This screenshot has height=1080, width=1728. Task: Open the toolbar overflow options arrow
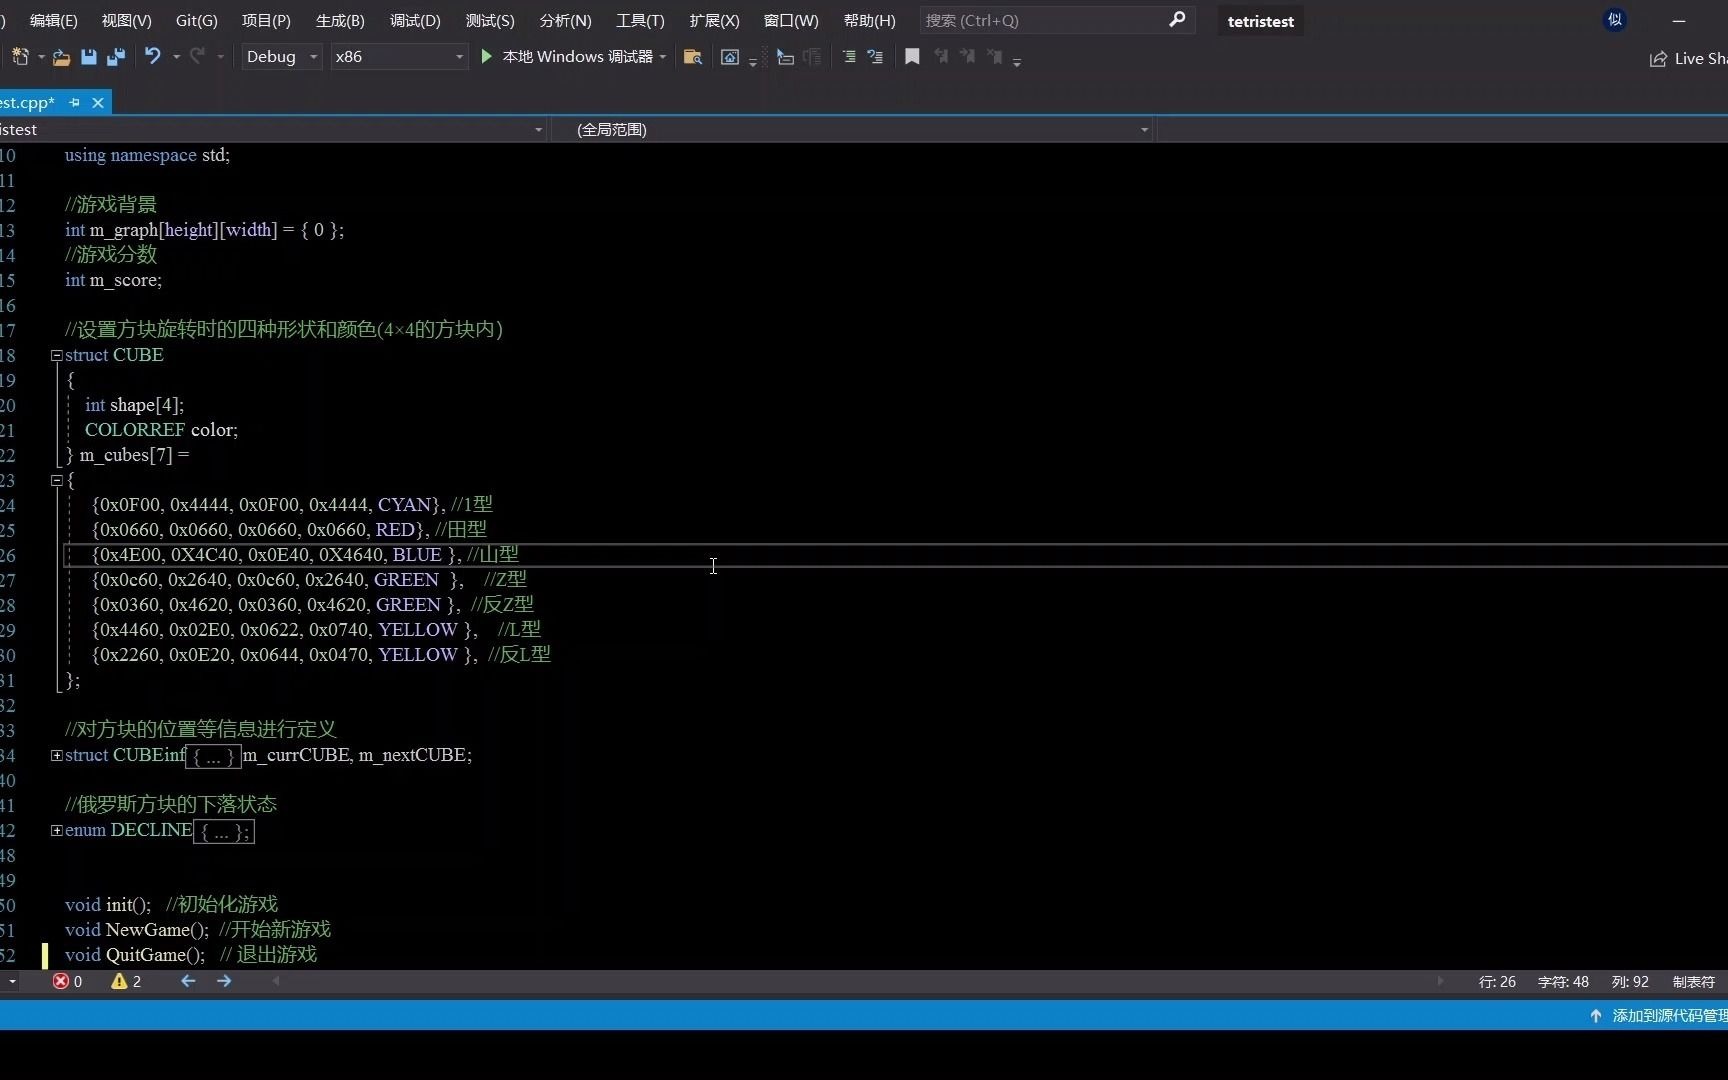tap(1017, 62)
